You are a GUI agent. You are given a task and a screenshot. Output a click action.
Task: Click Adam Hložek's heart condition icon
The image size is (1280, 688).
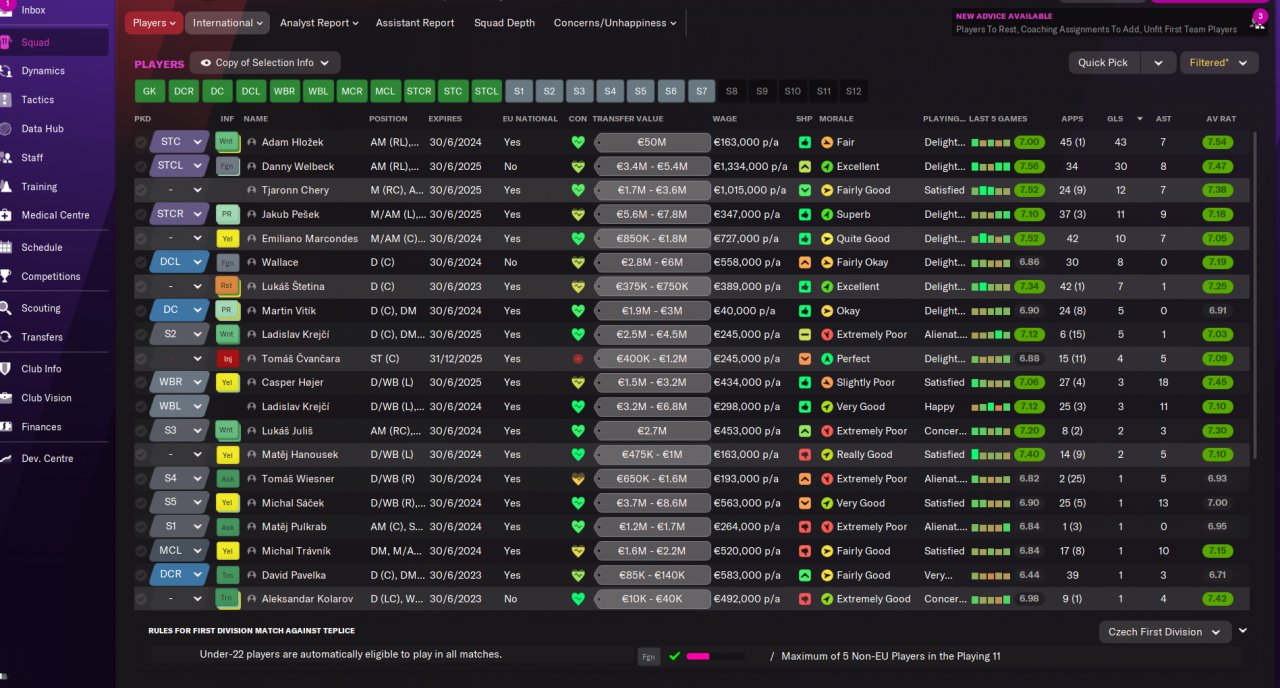(x=577, y=142)
